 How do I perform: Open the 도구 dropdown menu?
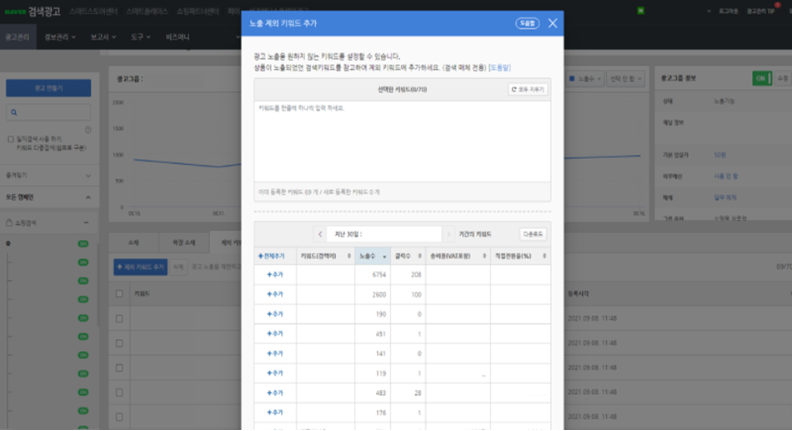(x=140, y=37)
